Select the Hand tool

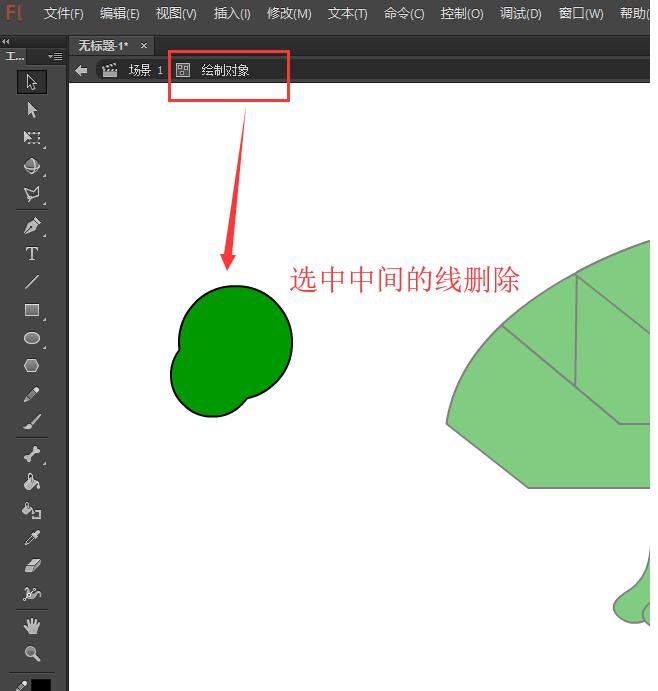pos(32,626)
